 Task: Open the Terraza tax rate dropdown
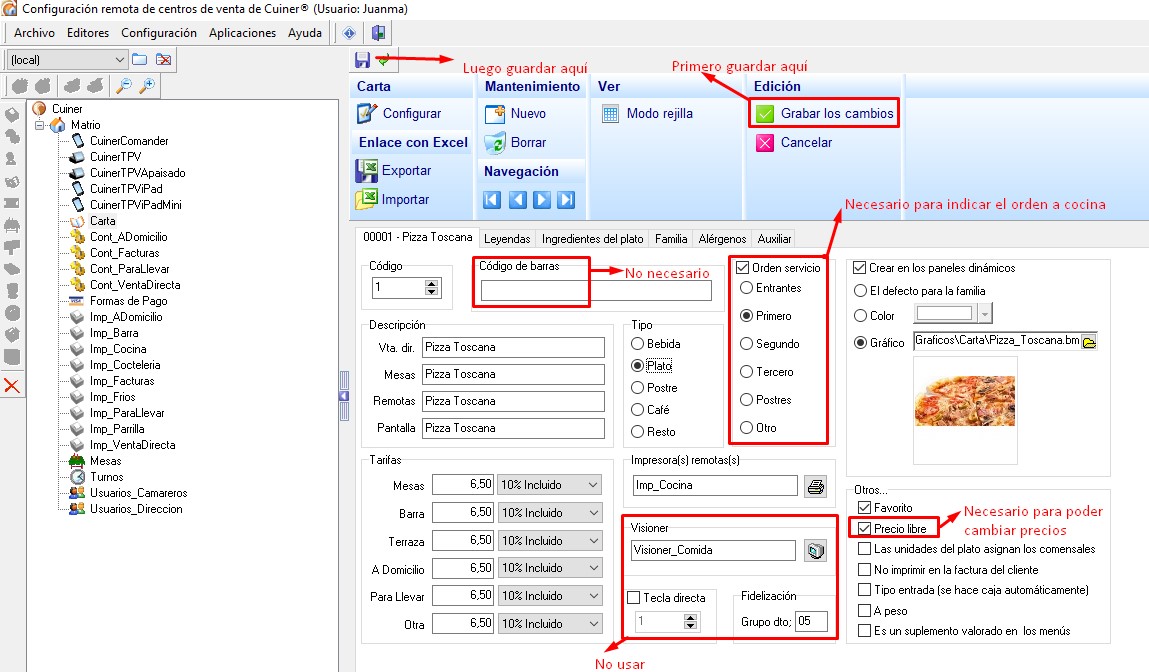tap(594, 541)
